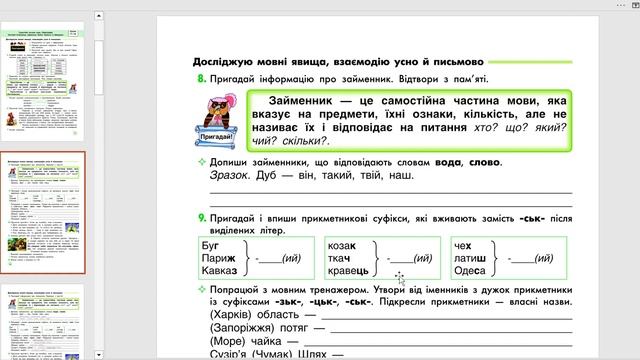The width and height of the screenshot is (640, 360).
Task: Click task 9 text "Пригадай і впиши прикметникові суфікси"
Action: 309,218
